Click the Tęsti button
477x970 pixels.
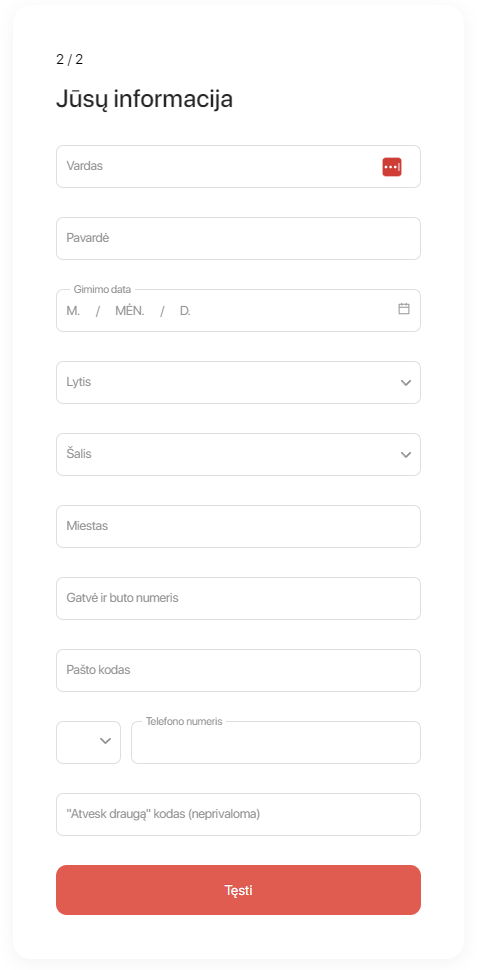[x=238, y=890]
